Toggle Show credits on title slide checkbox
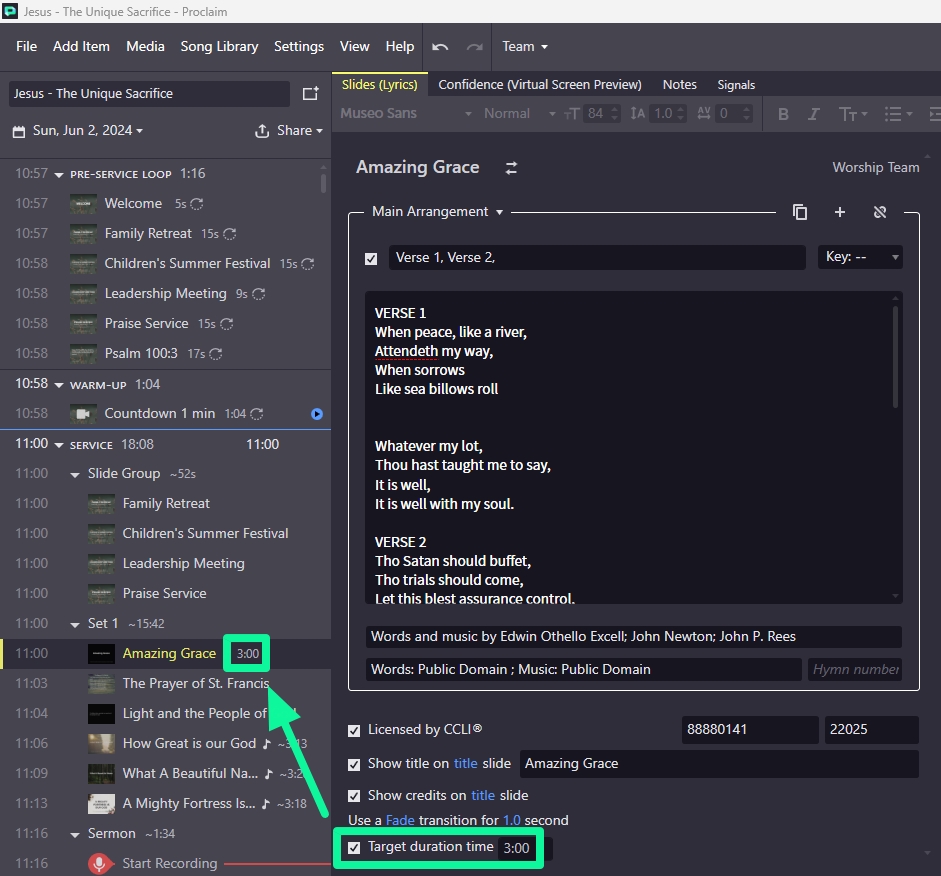Image resolution: width=941 pixels, height=876 pixels. [354, 796]
